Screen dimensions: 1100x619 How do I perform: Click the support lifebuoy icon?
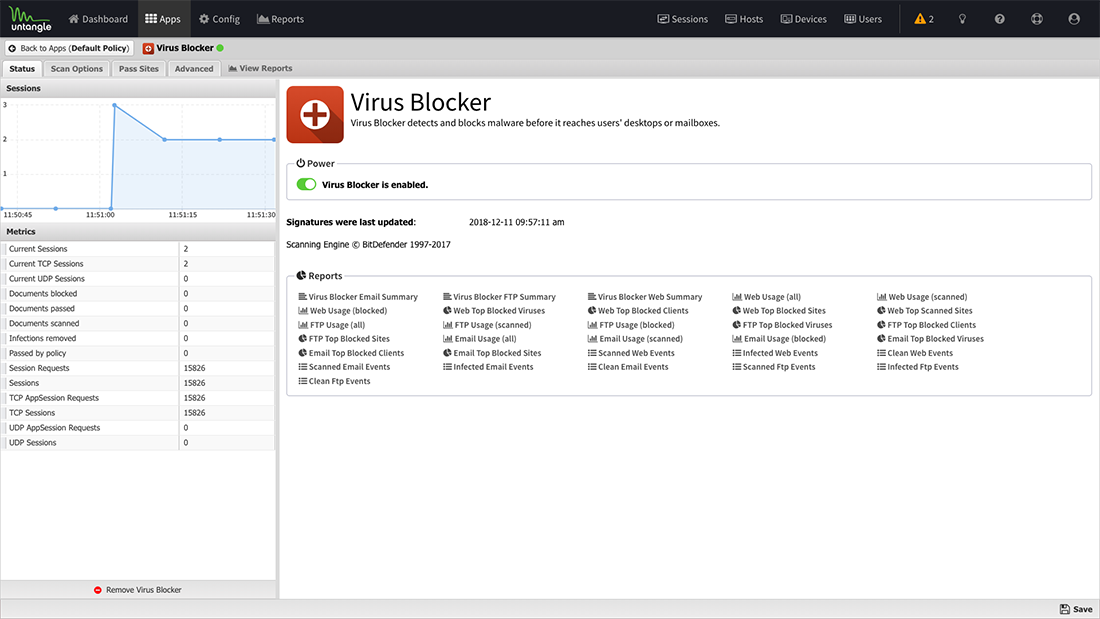[1037, 19]
